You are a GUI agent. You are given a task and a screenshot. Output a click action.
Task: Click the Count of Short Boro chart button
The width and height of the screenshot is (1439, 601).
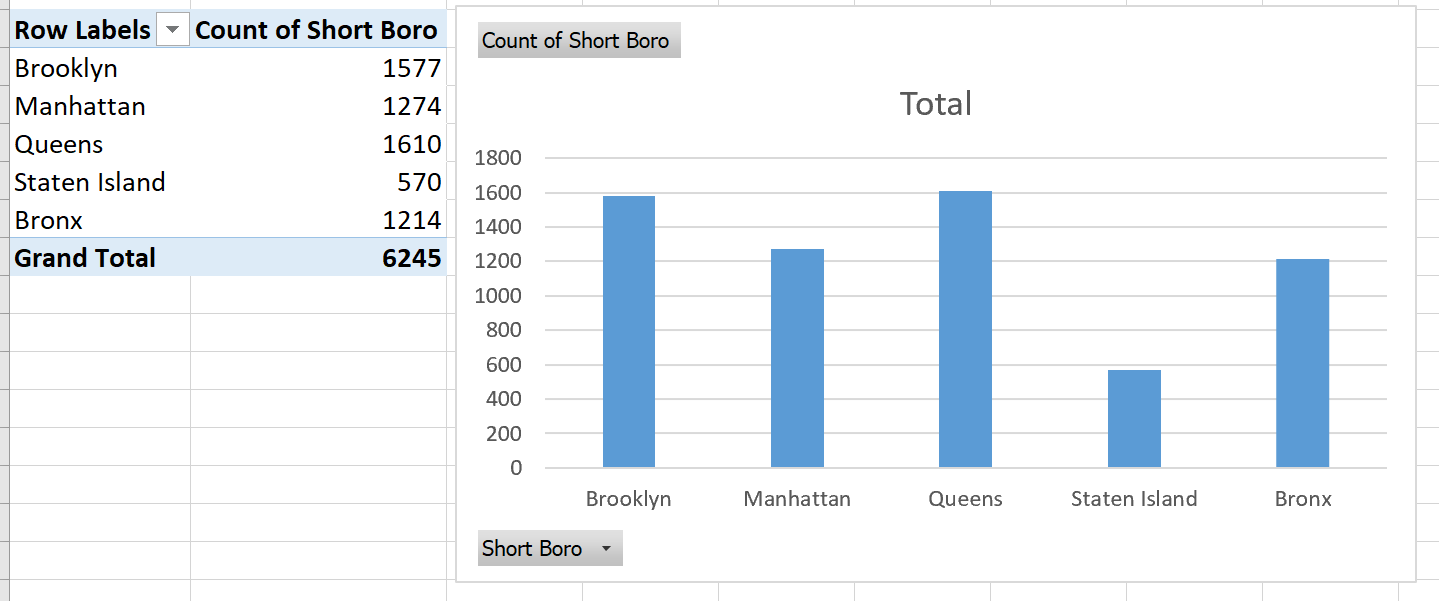[579, 41]
